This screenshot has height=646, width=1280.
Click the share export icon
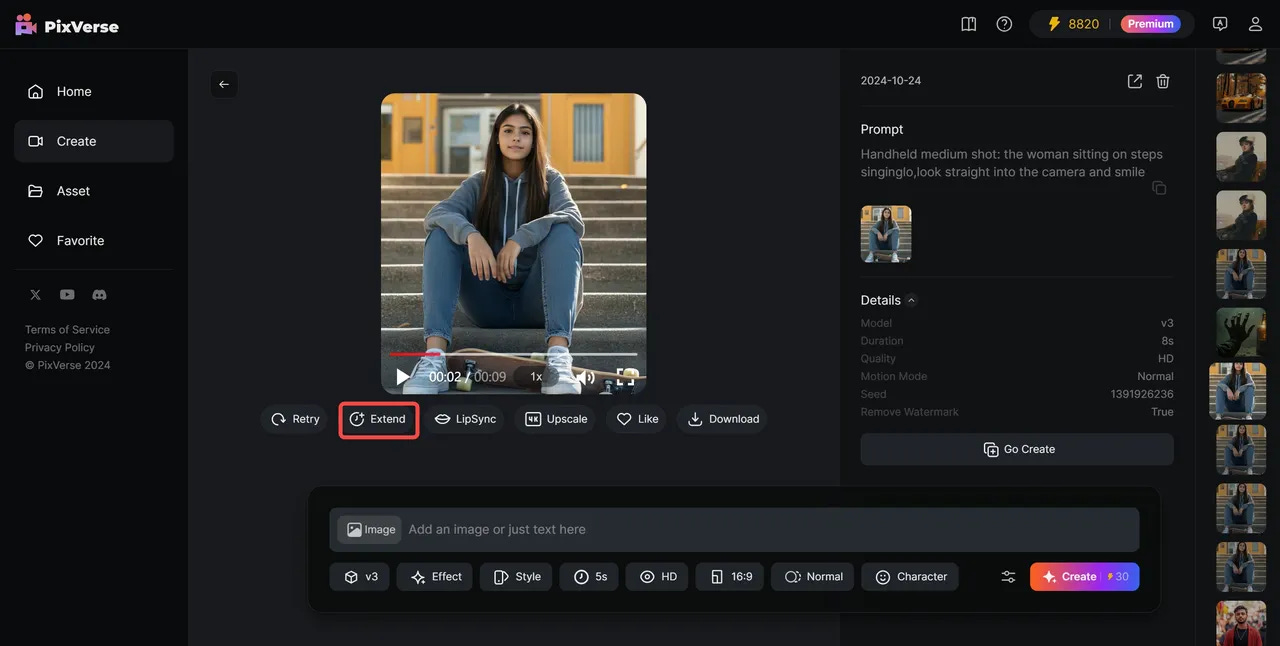[x=1135, y=81]
